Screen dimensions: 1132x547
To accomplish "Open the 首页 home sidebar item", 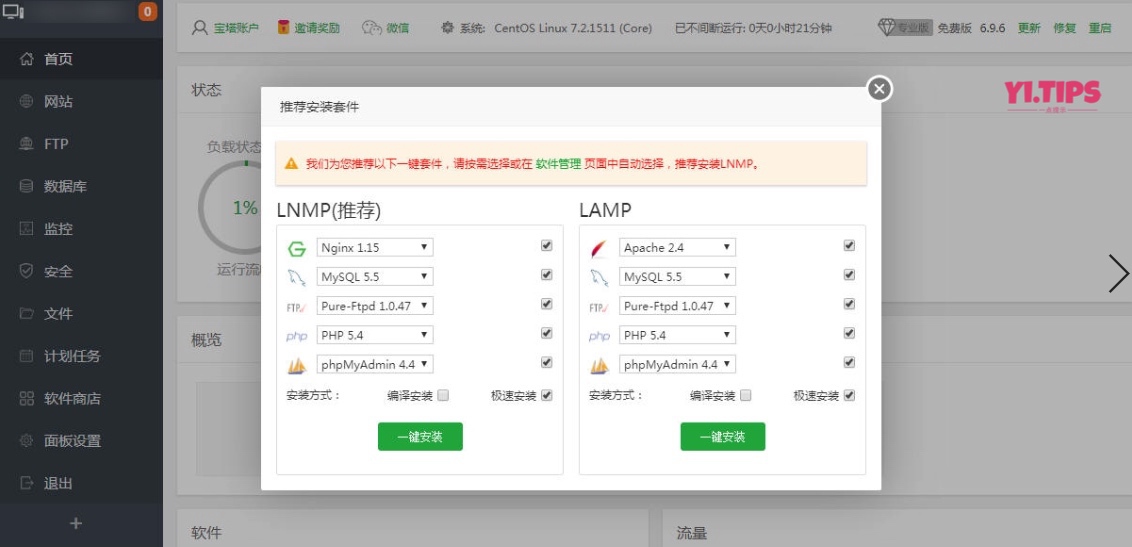I will [x=82, y=59].
